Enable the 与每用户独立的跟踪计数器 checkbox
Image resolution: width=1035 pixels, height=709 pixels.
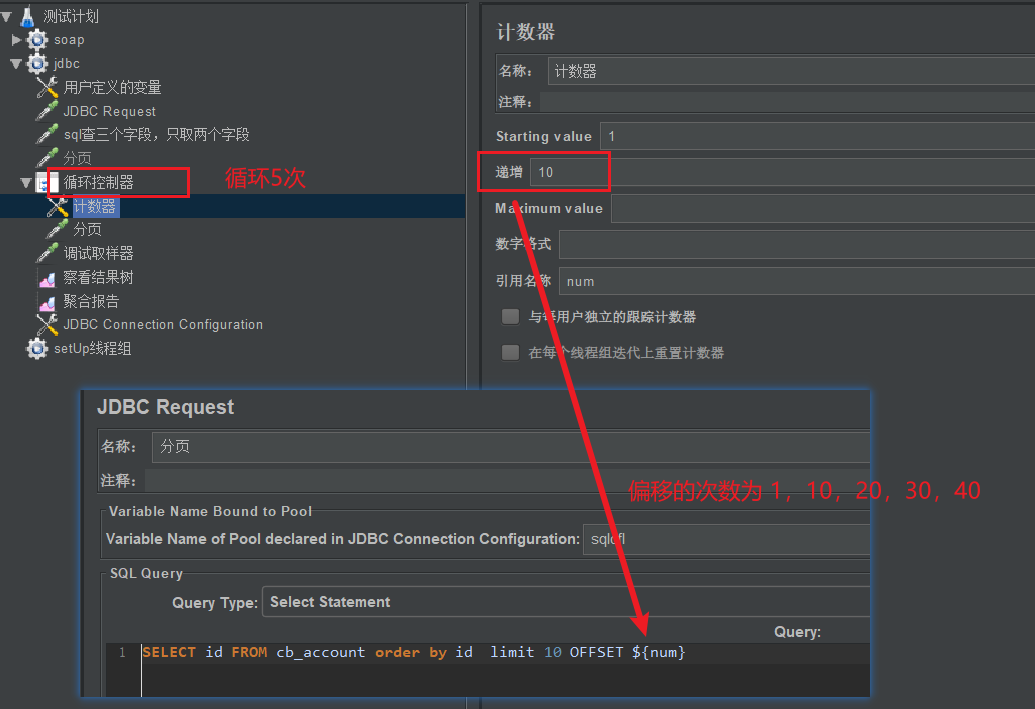[x=510, y=316]
